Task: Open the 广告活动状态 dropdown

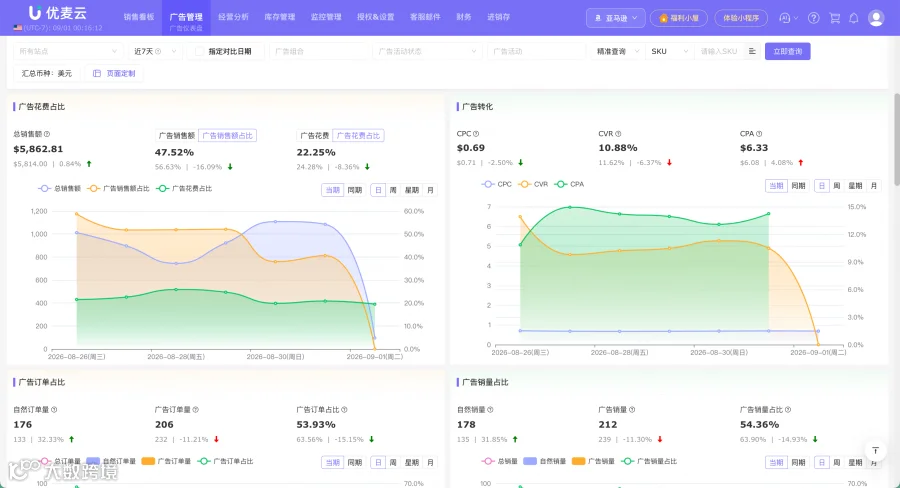Action: click(x=426, y=51)
